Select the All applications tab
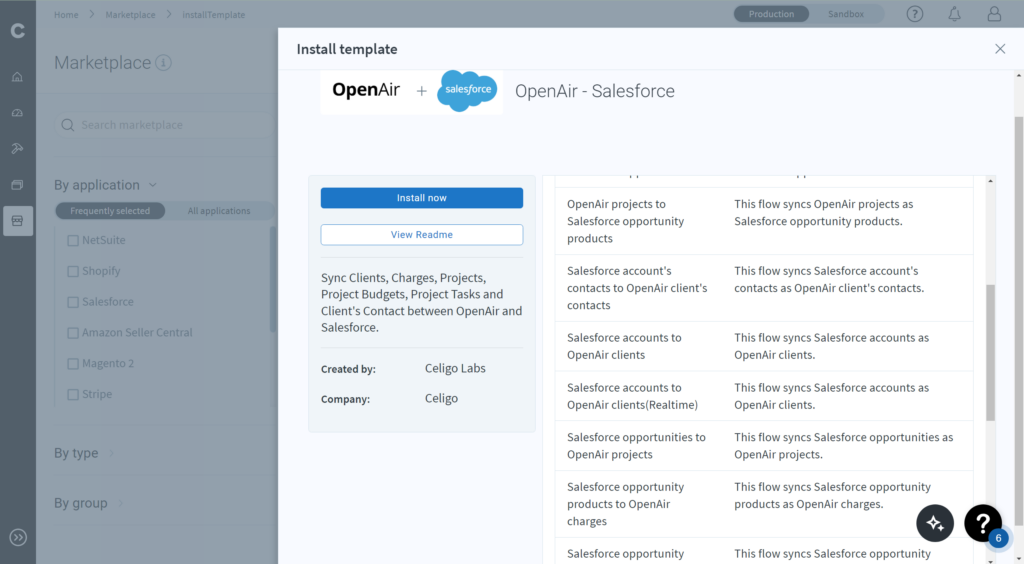This screenshot has height=564, width=1024. tap(219, 211)
